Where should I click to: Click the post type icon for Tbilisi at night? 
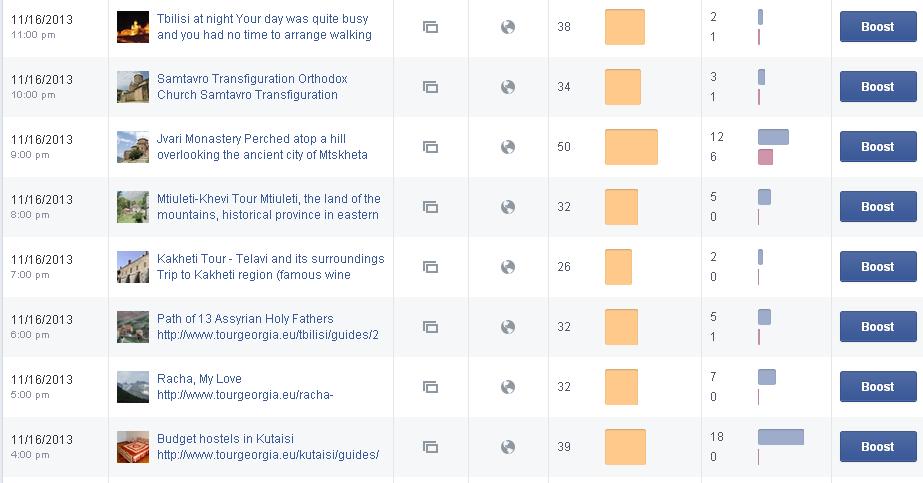coord(430,27)
